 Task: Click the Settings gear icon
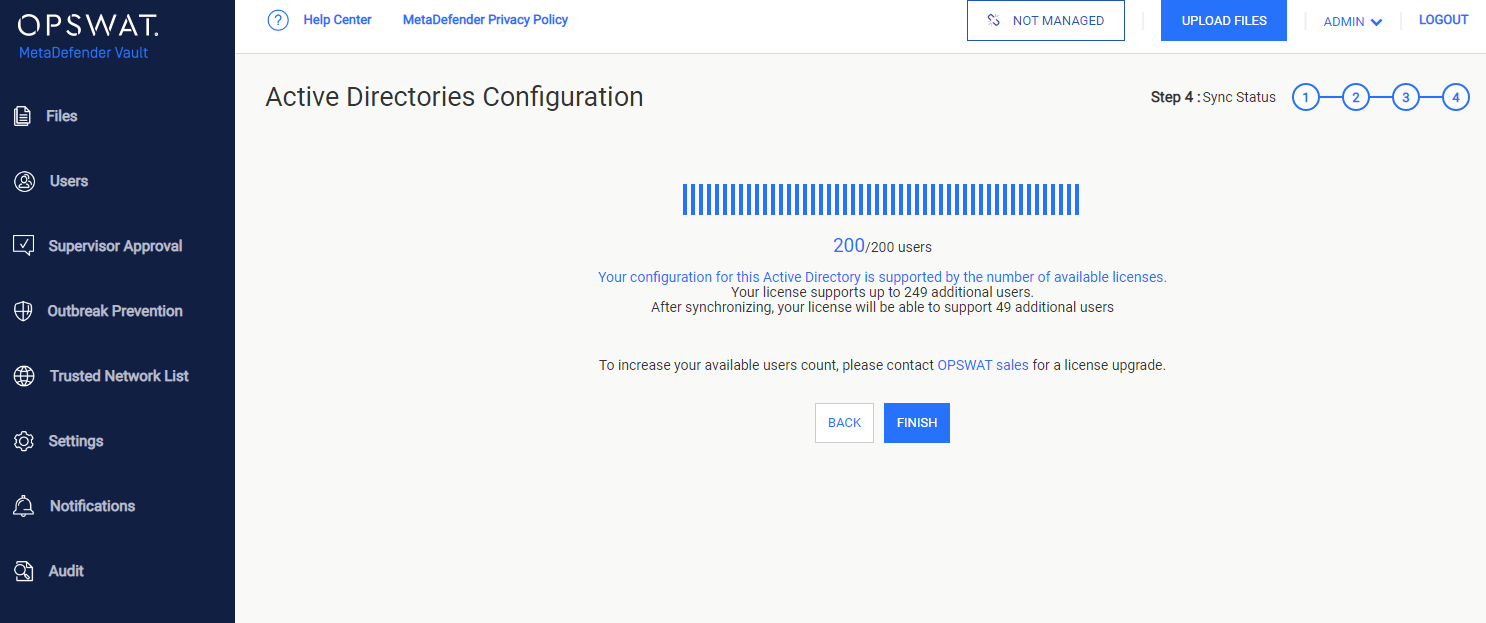[24, 441]
